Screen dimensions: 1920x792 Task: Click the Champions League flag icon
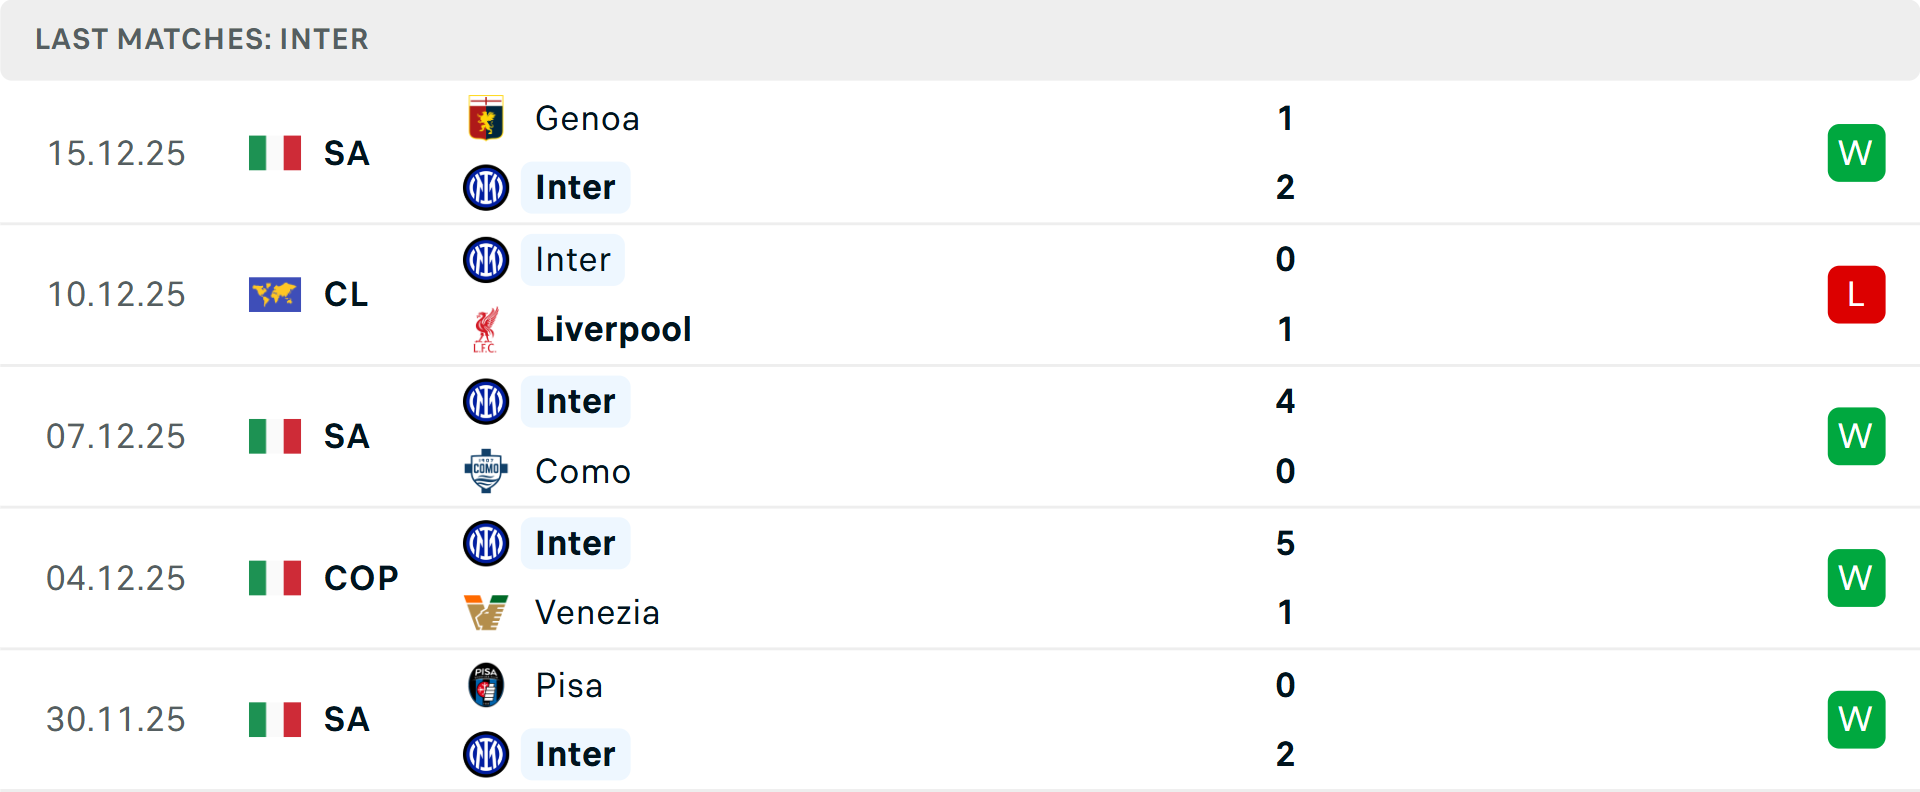275,294
